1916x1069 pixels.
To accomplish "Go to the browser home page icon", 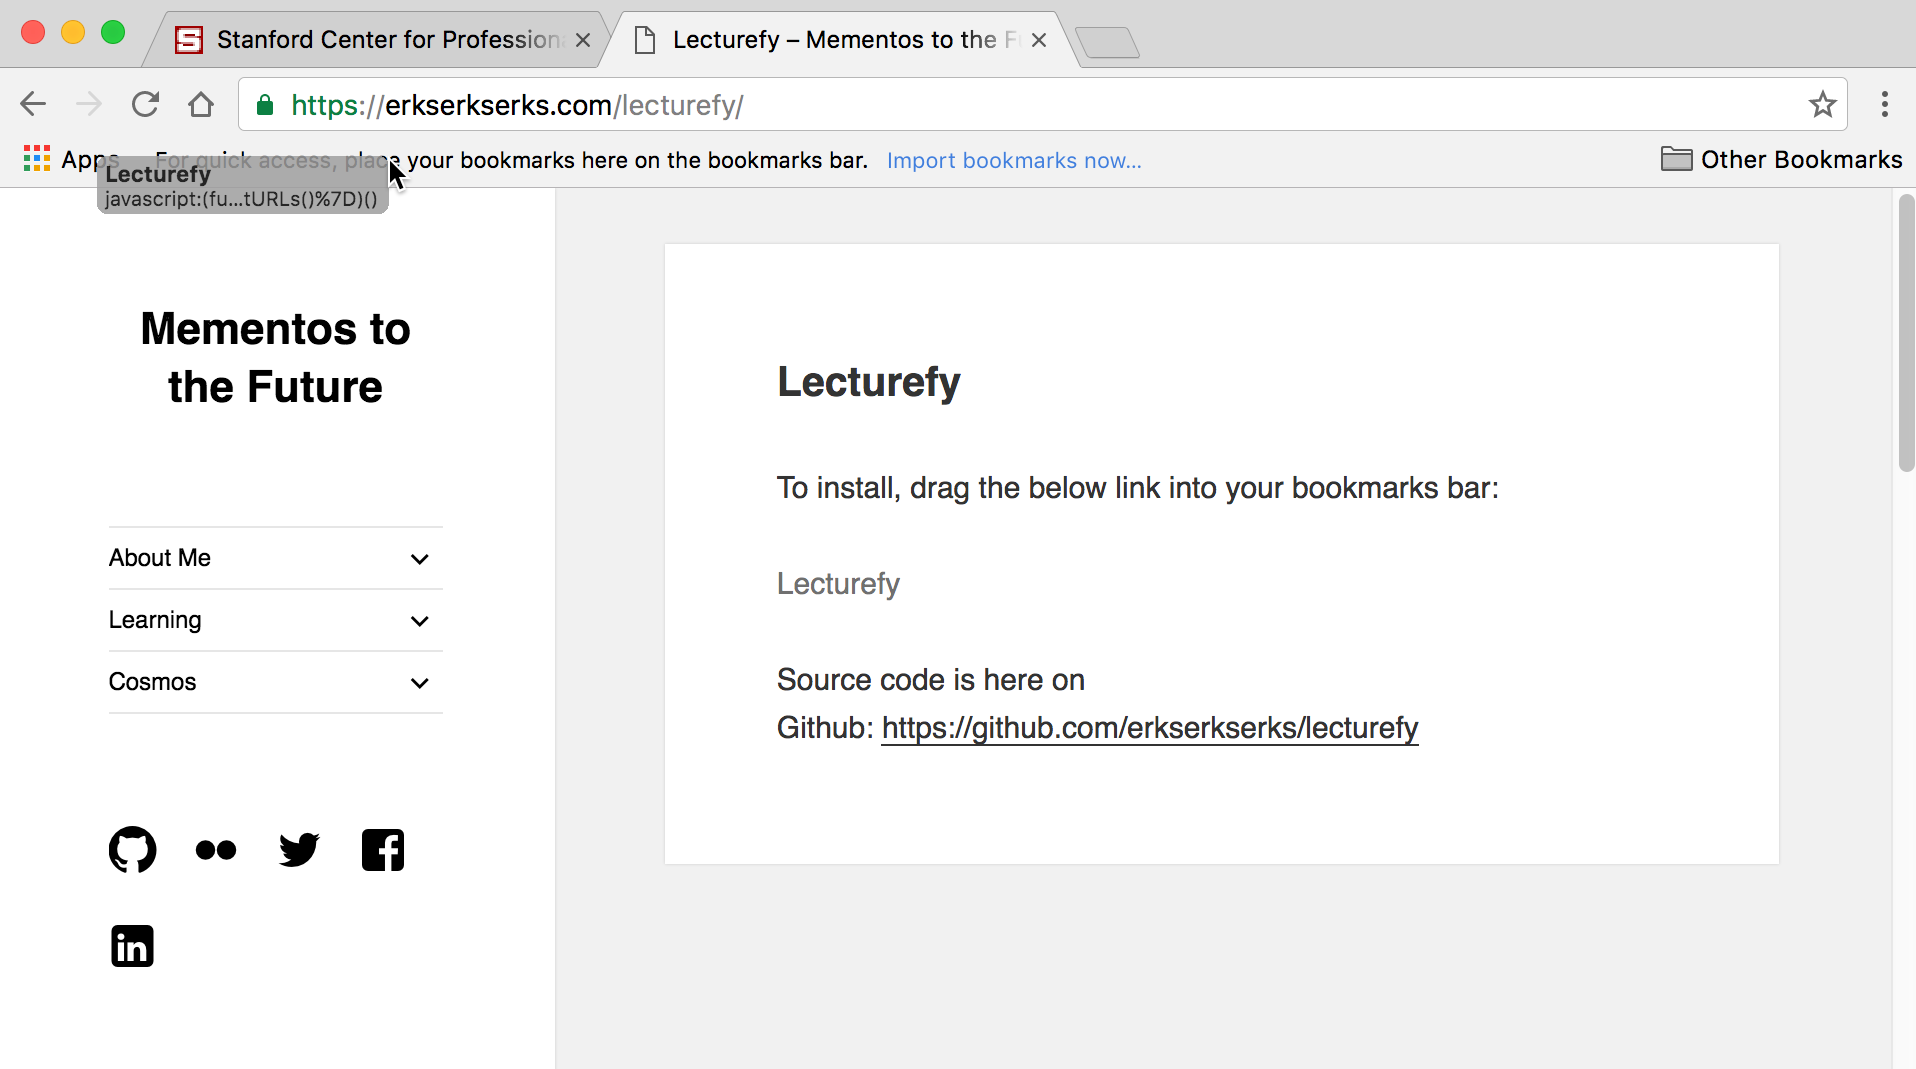I will [201, 104].
